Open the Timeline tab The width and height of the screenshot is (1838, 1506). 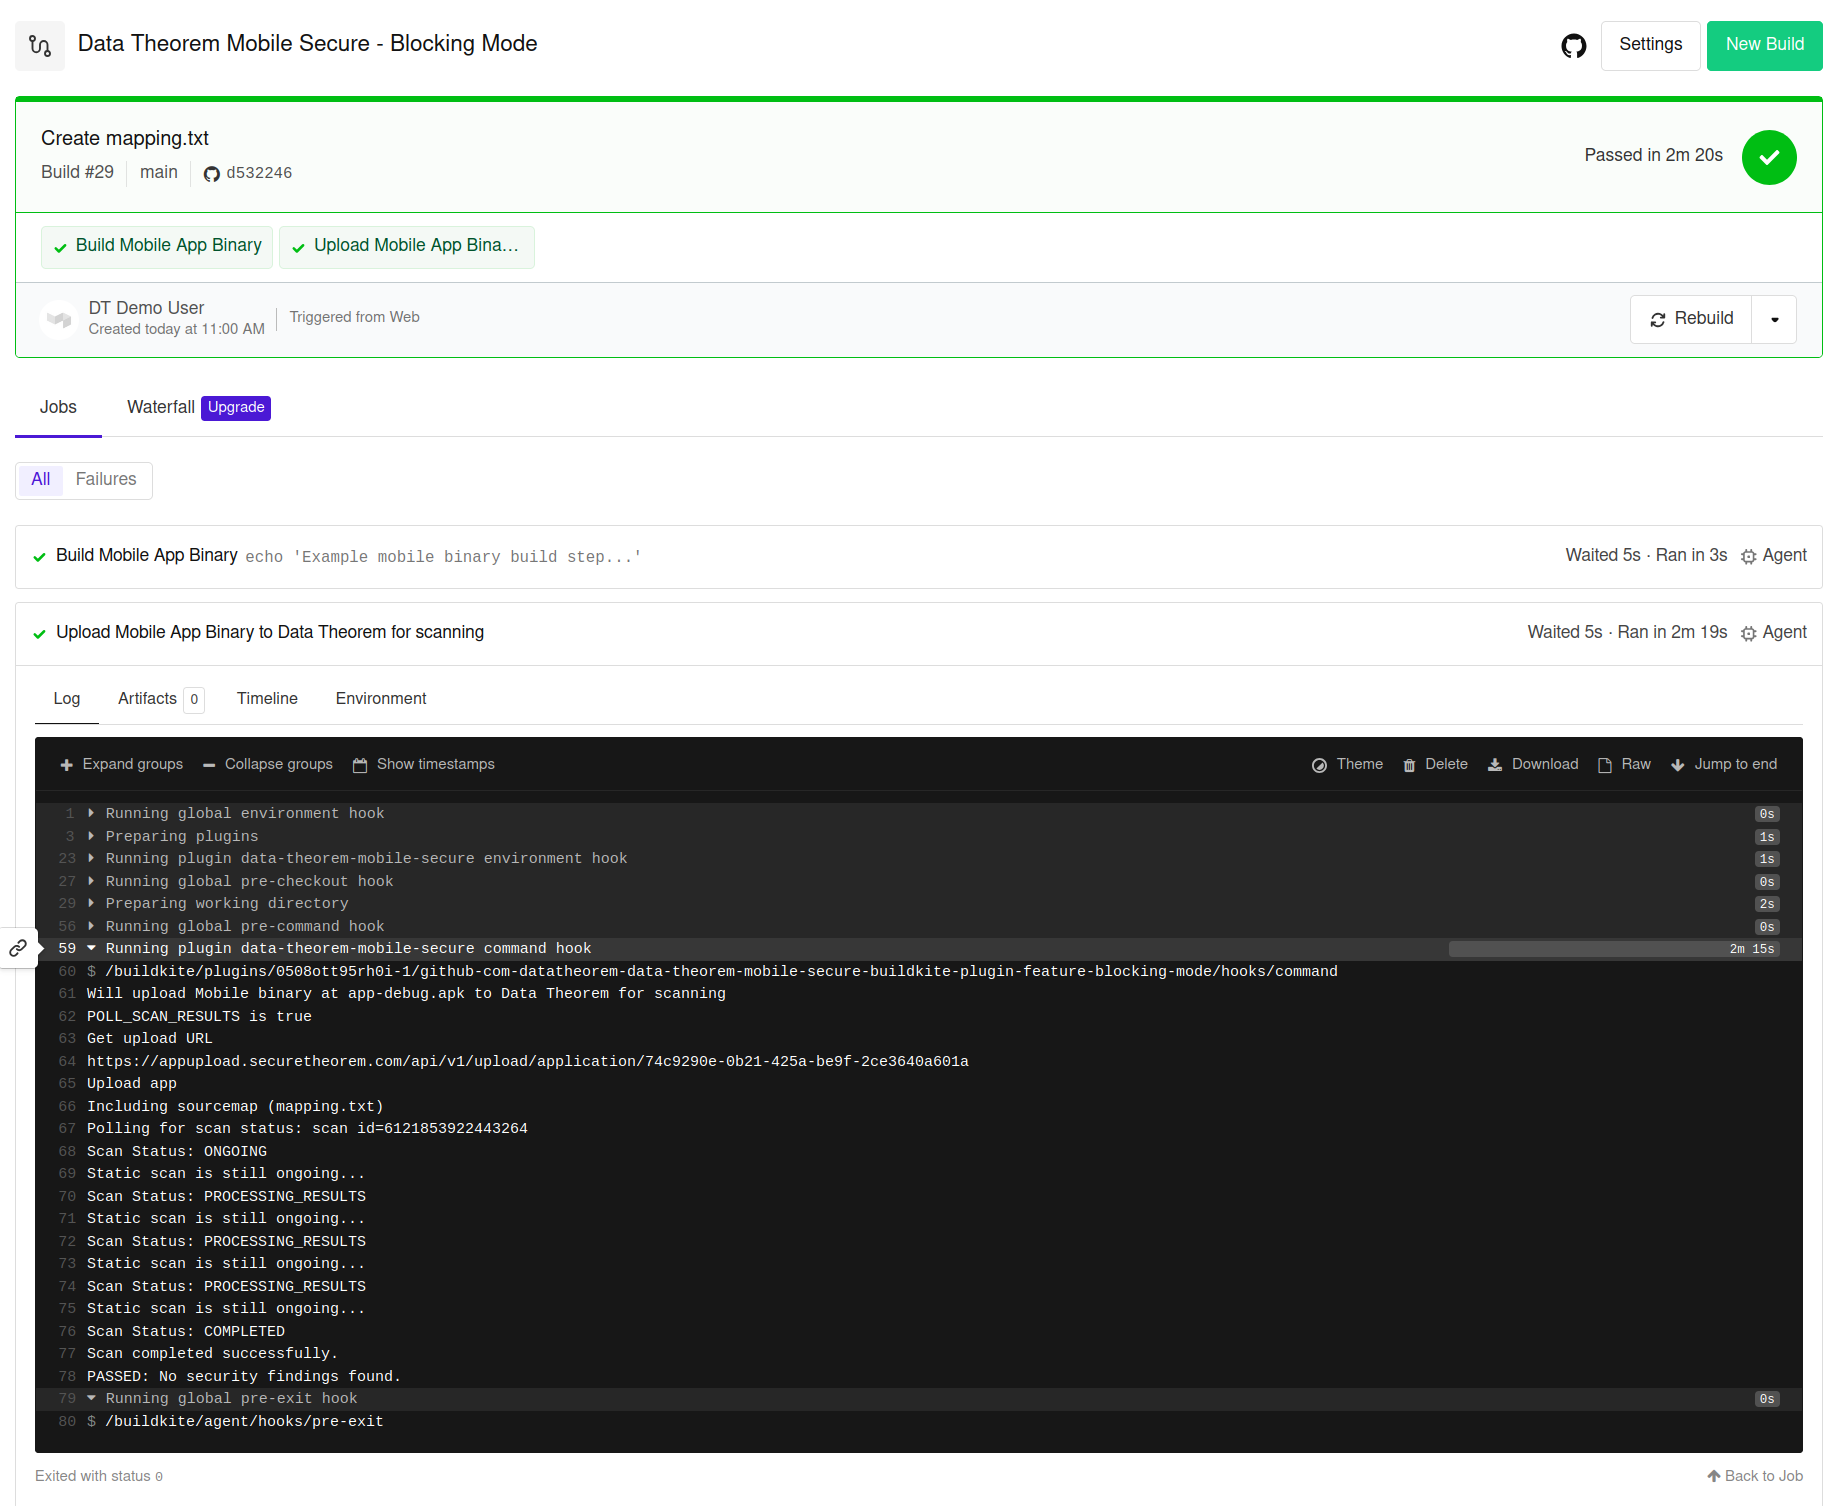267,699
